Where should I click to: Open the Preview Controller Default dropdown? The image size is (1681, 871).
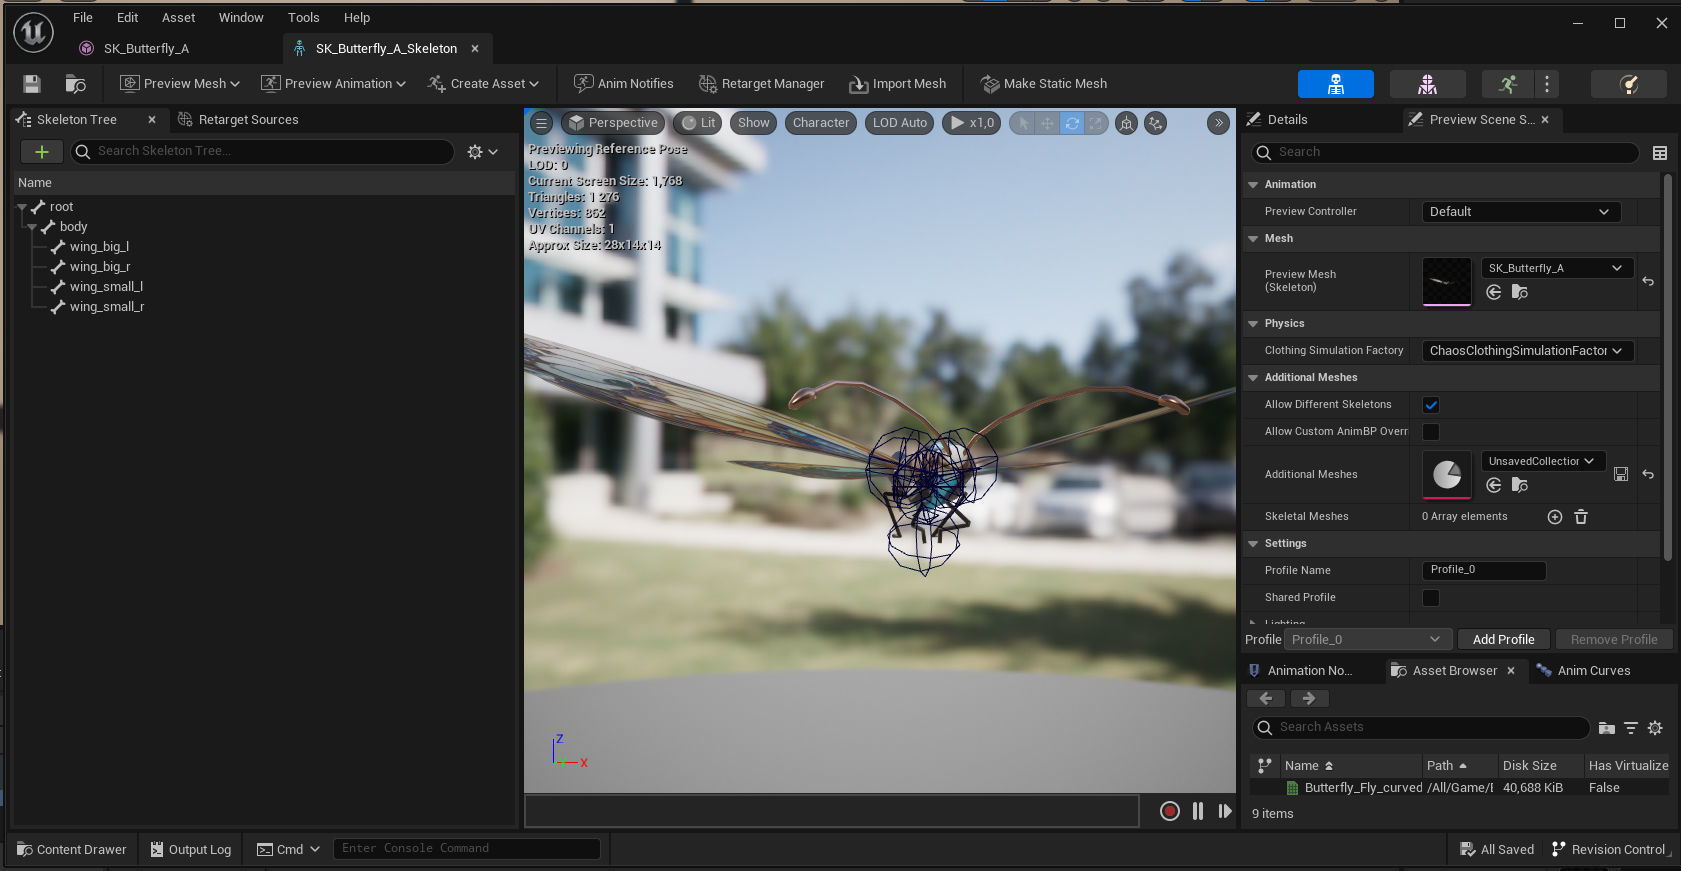1521,212
